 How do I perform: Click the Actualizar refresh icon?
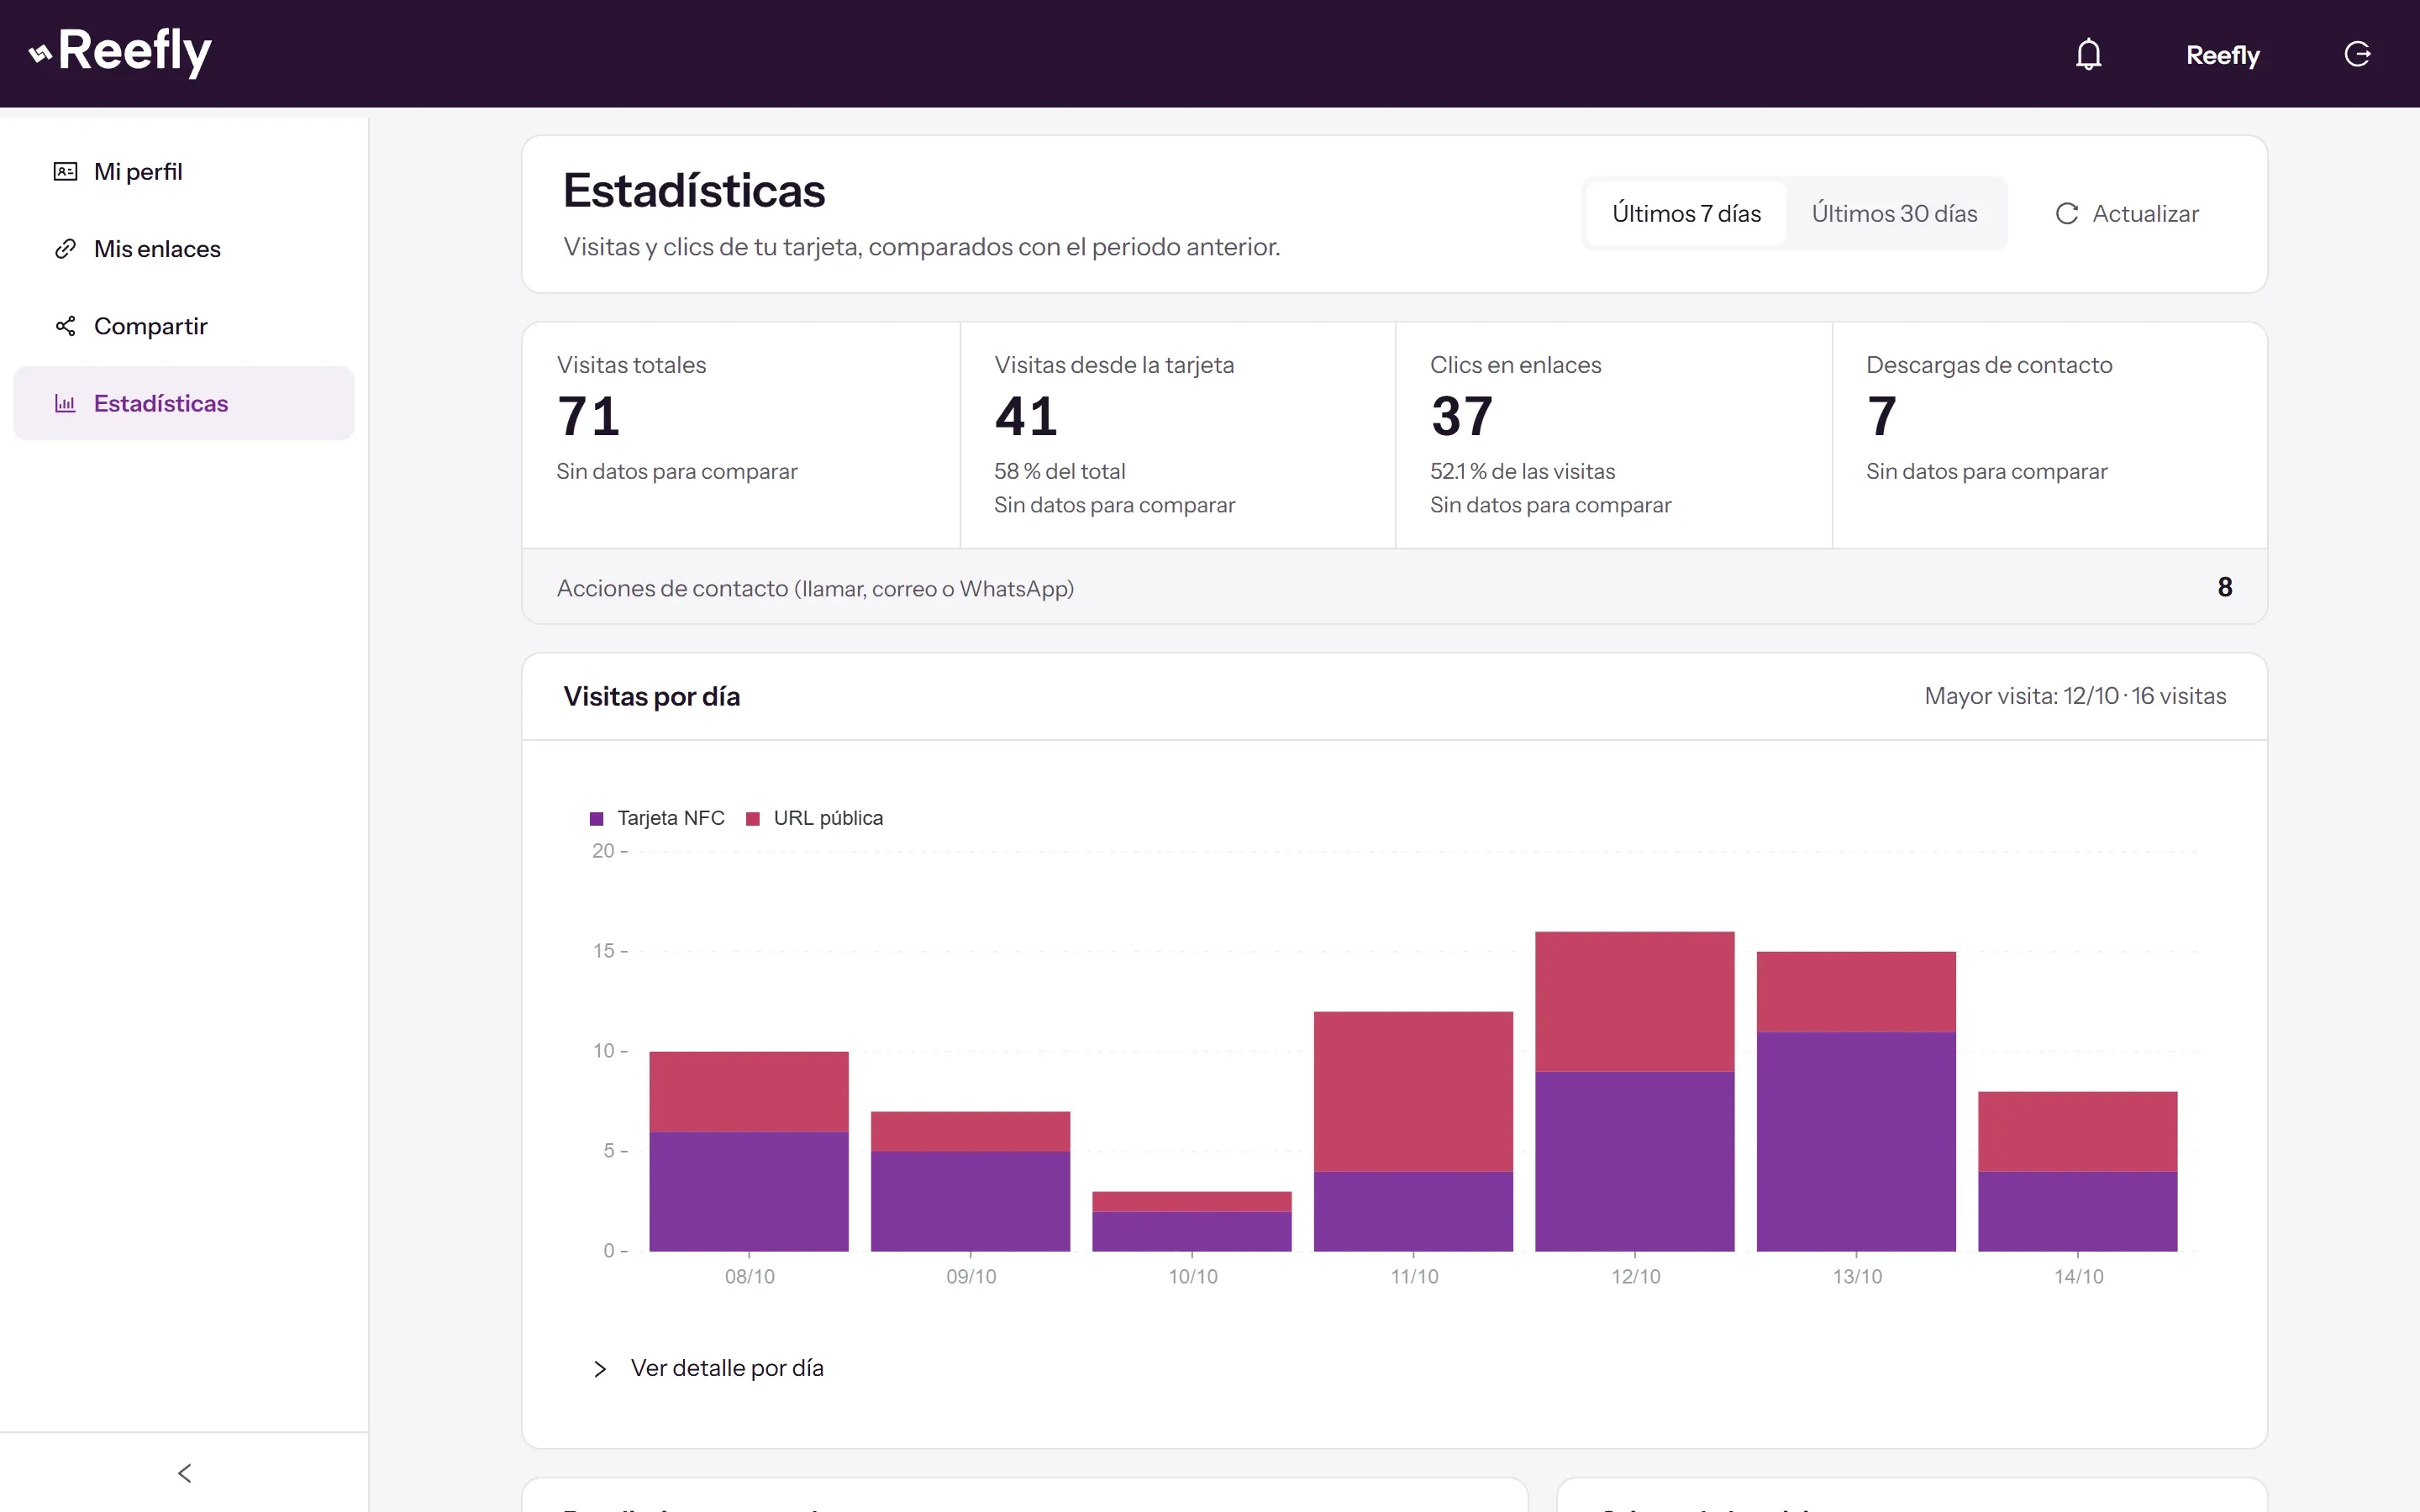tap(2066, 214)
